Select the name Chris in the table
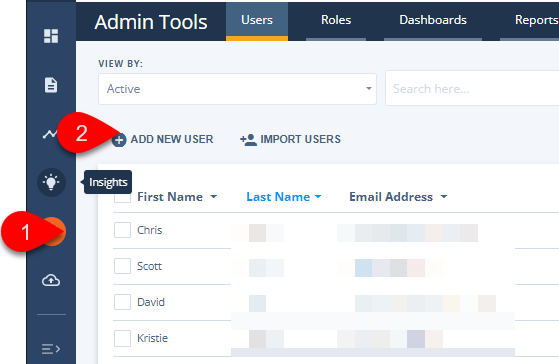559x364 pixels. 150,230
